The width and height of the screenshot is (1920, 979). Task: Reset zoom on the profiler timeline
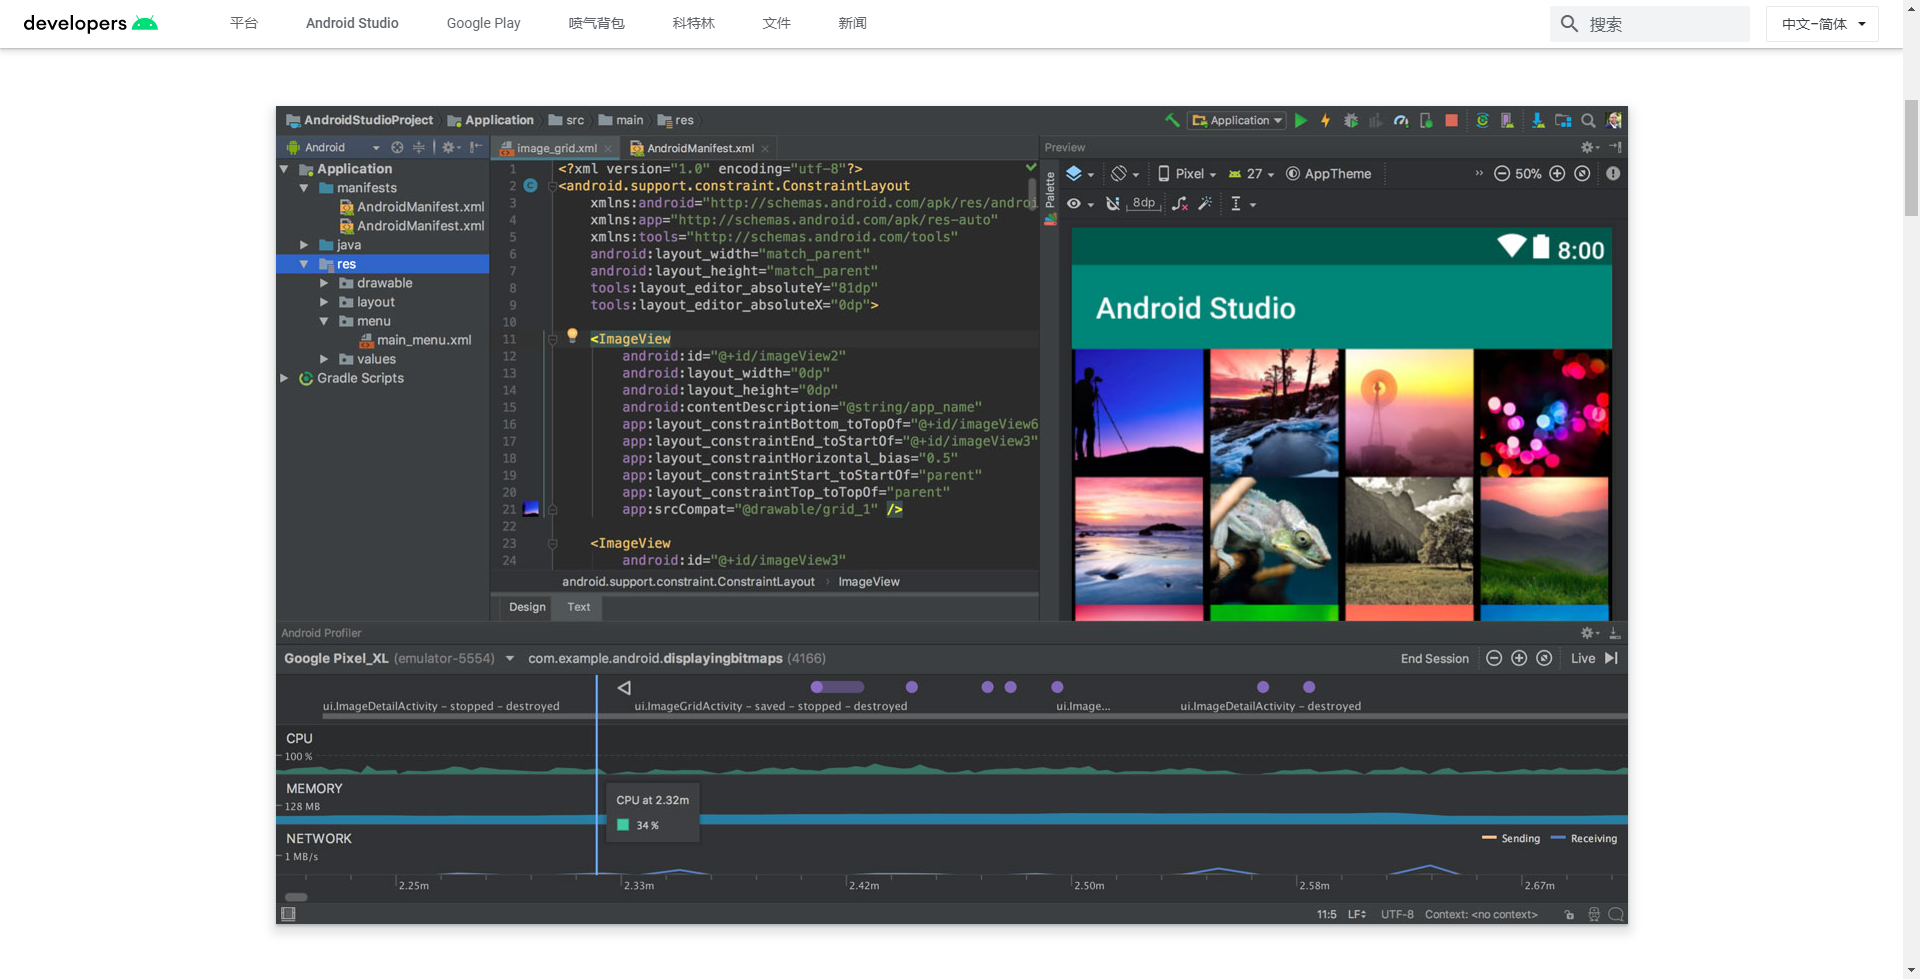click(x=1544, y=658)
